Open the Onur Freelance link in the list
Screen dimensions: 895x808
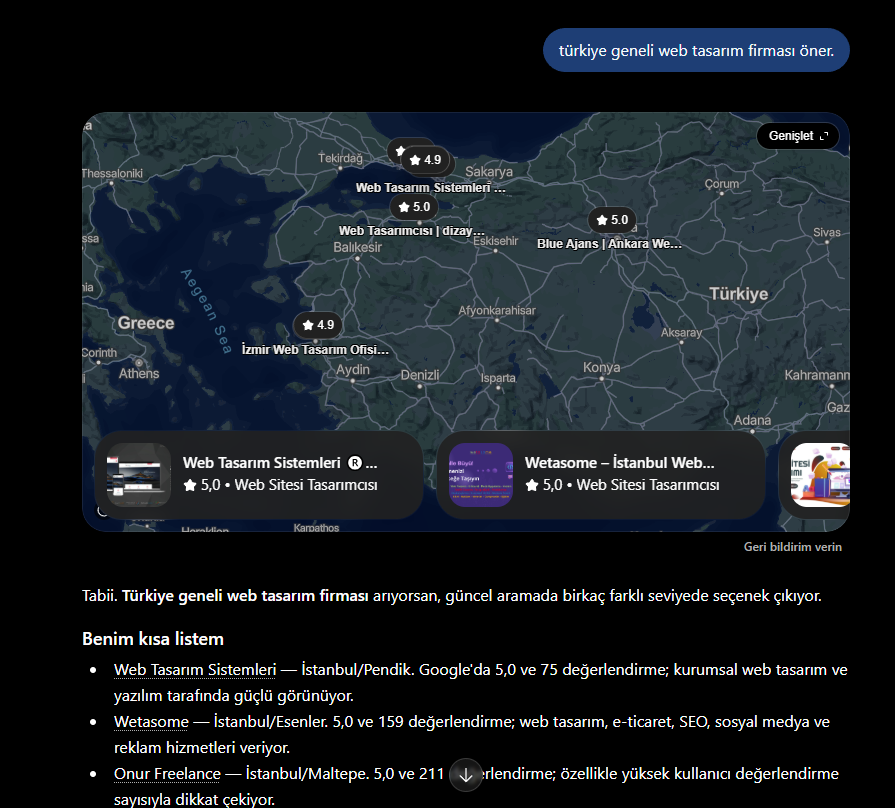tap(167, 774)
